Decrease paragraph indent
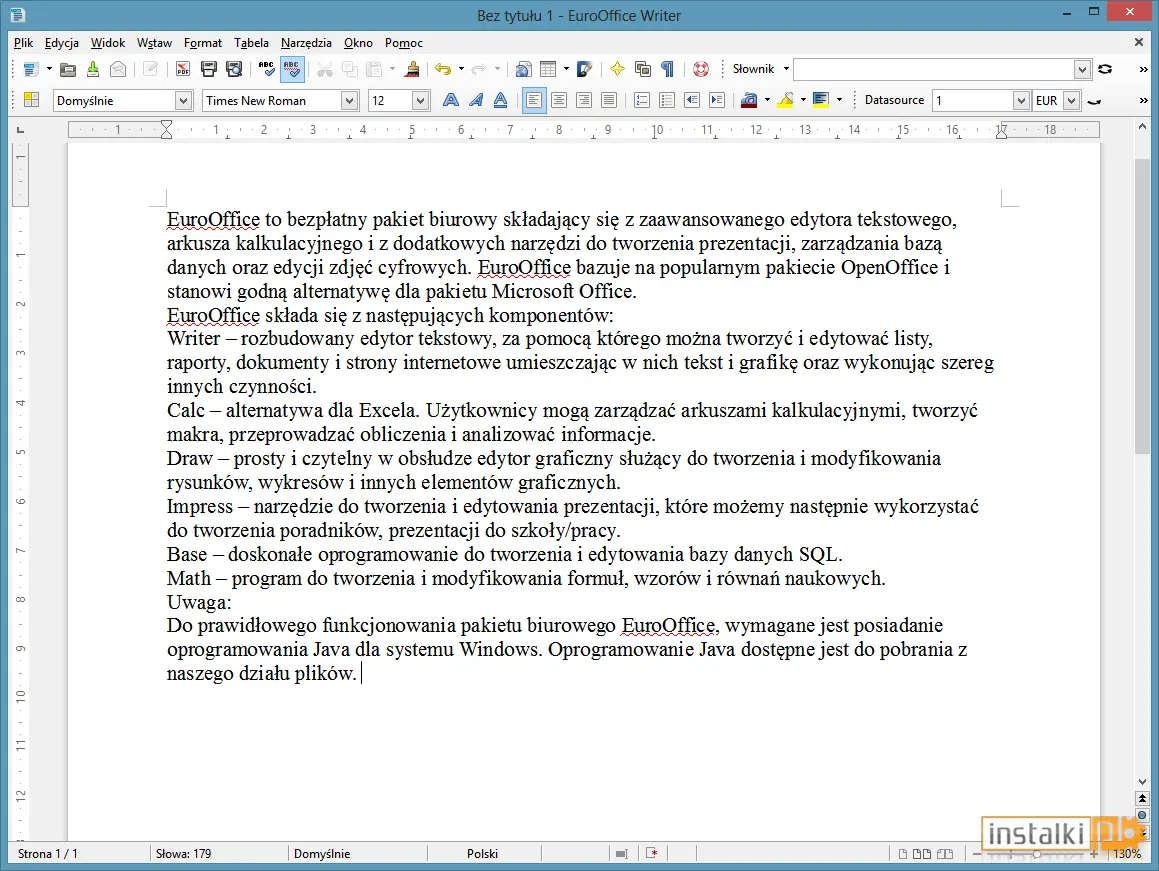Image resolution: width=1159 pixels, height=871 pixels. [x=692, y=100]
